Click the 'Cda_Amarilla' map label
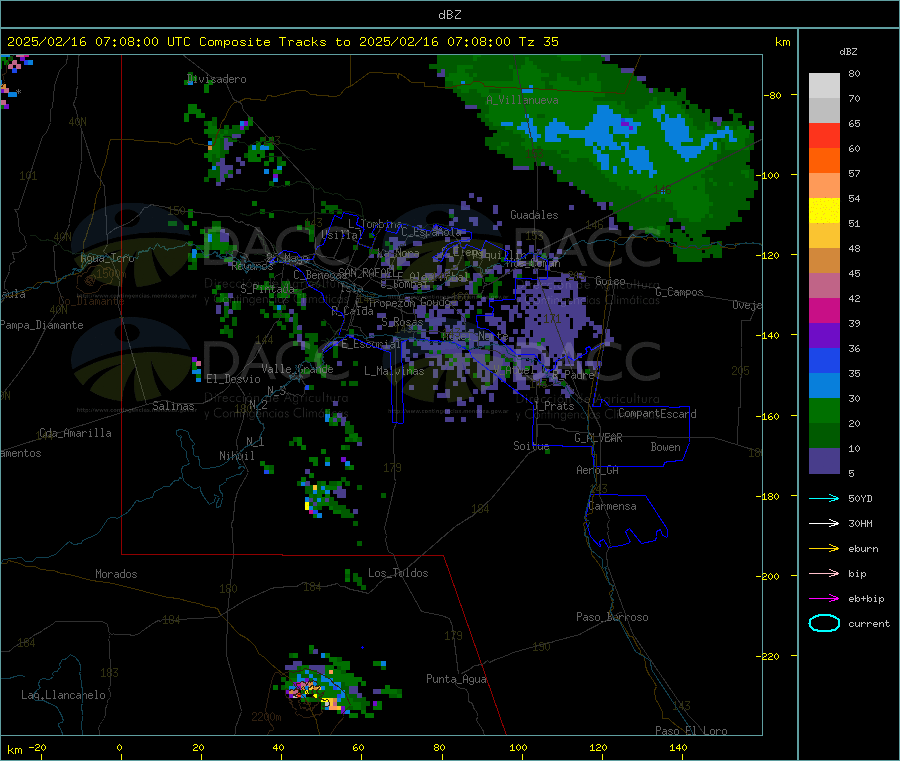The width and height of the screenshot is (900, 761). (75, 433)
